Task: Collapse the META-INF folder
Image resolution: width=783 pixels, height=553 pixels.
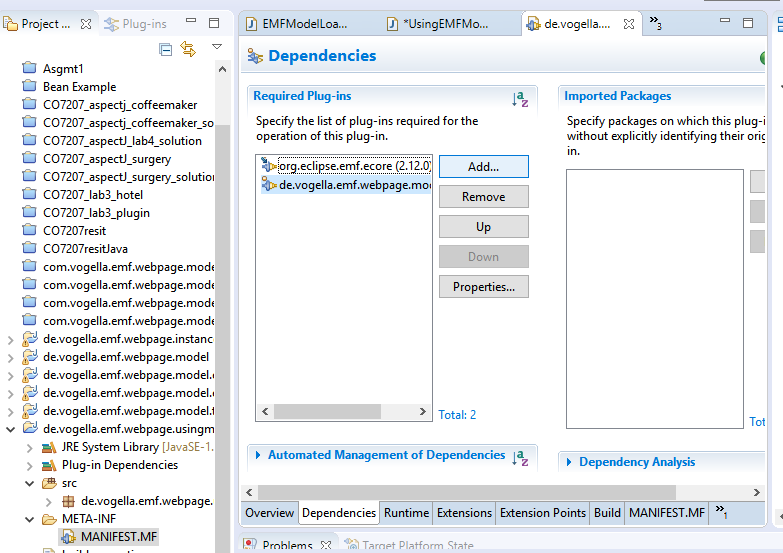Action: tap(29, 520)
